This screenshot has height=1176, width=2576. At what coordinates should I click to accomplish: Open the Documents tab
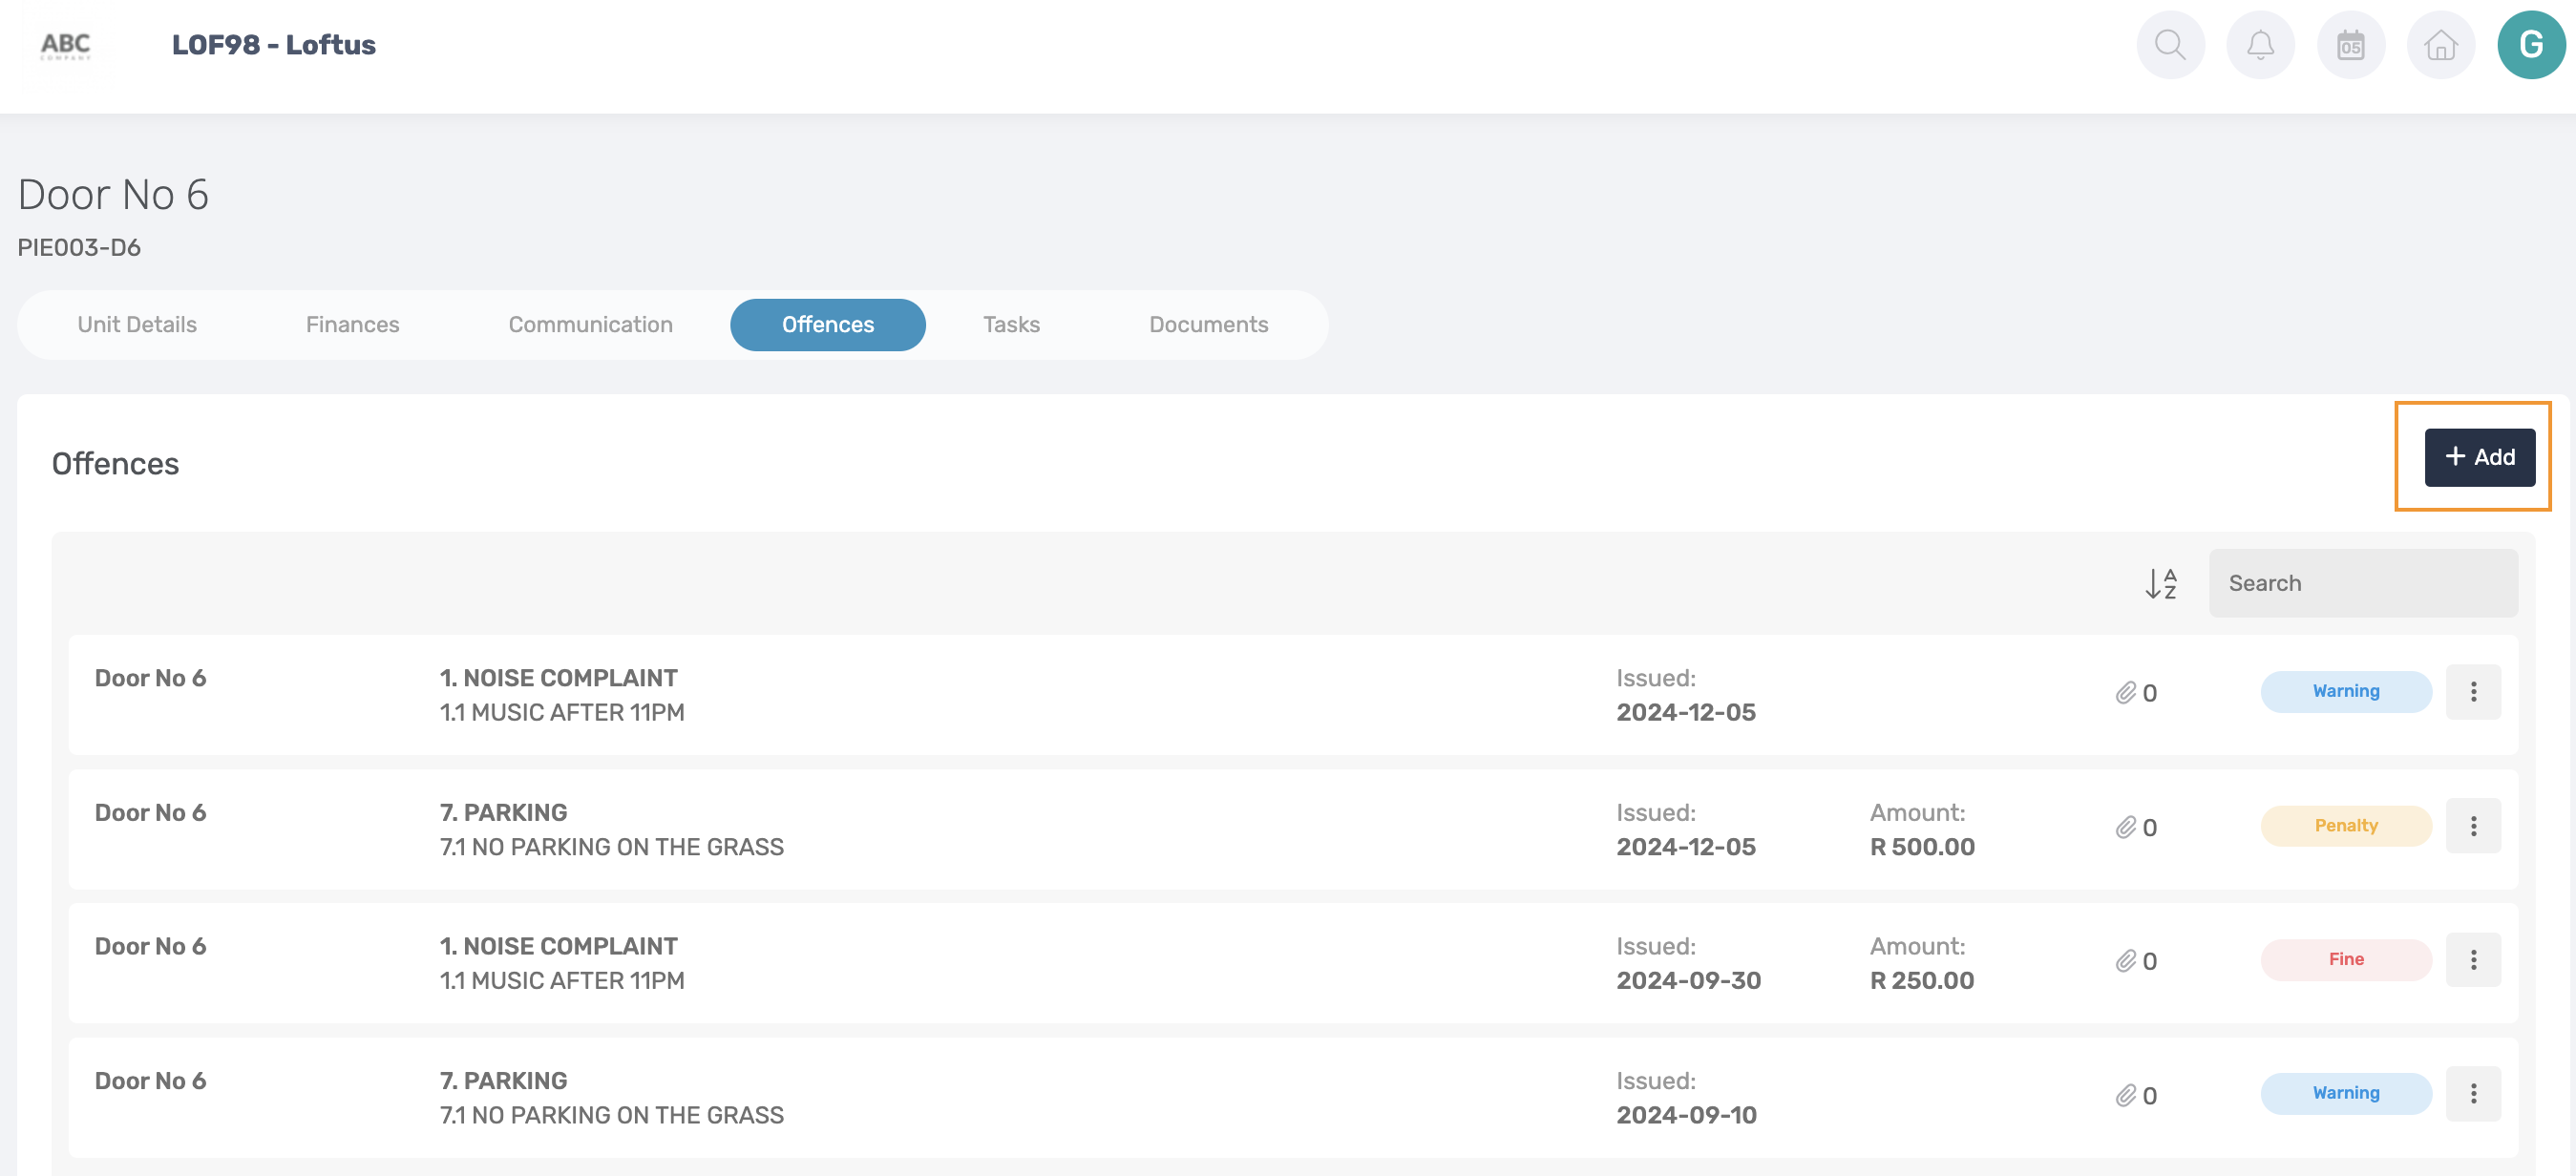click(1208, 325)
